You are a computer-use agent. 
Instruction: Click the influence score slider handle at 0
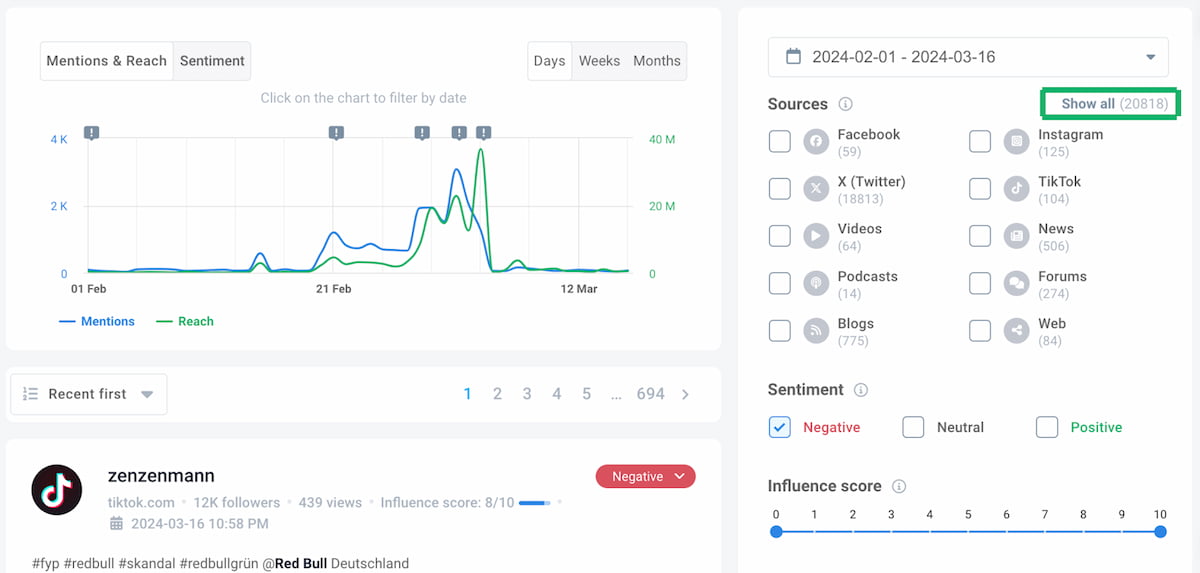point(776,532)
